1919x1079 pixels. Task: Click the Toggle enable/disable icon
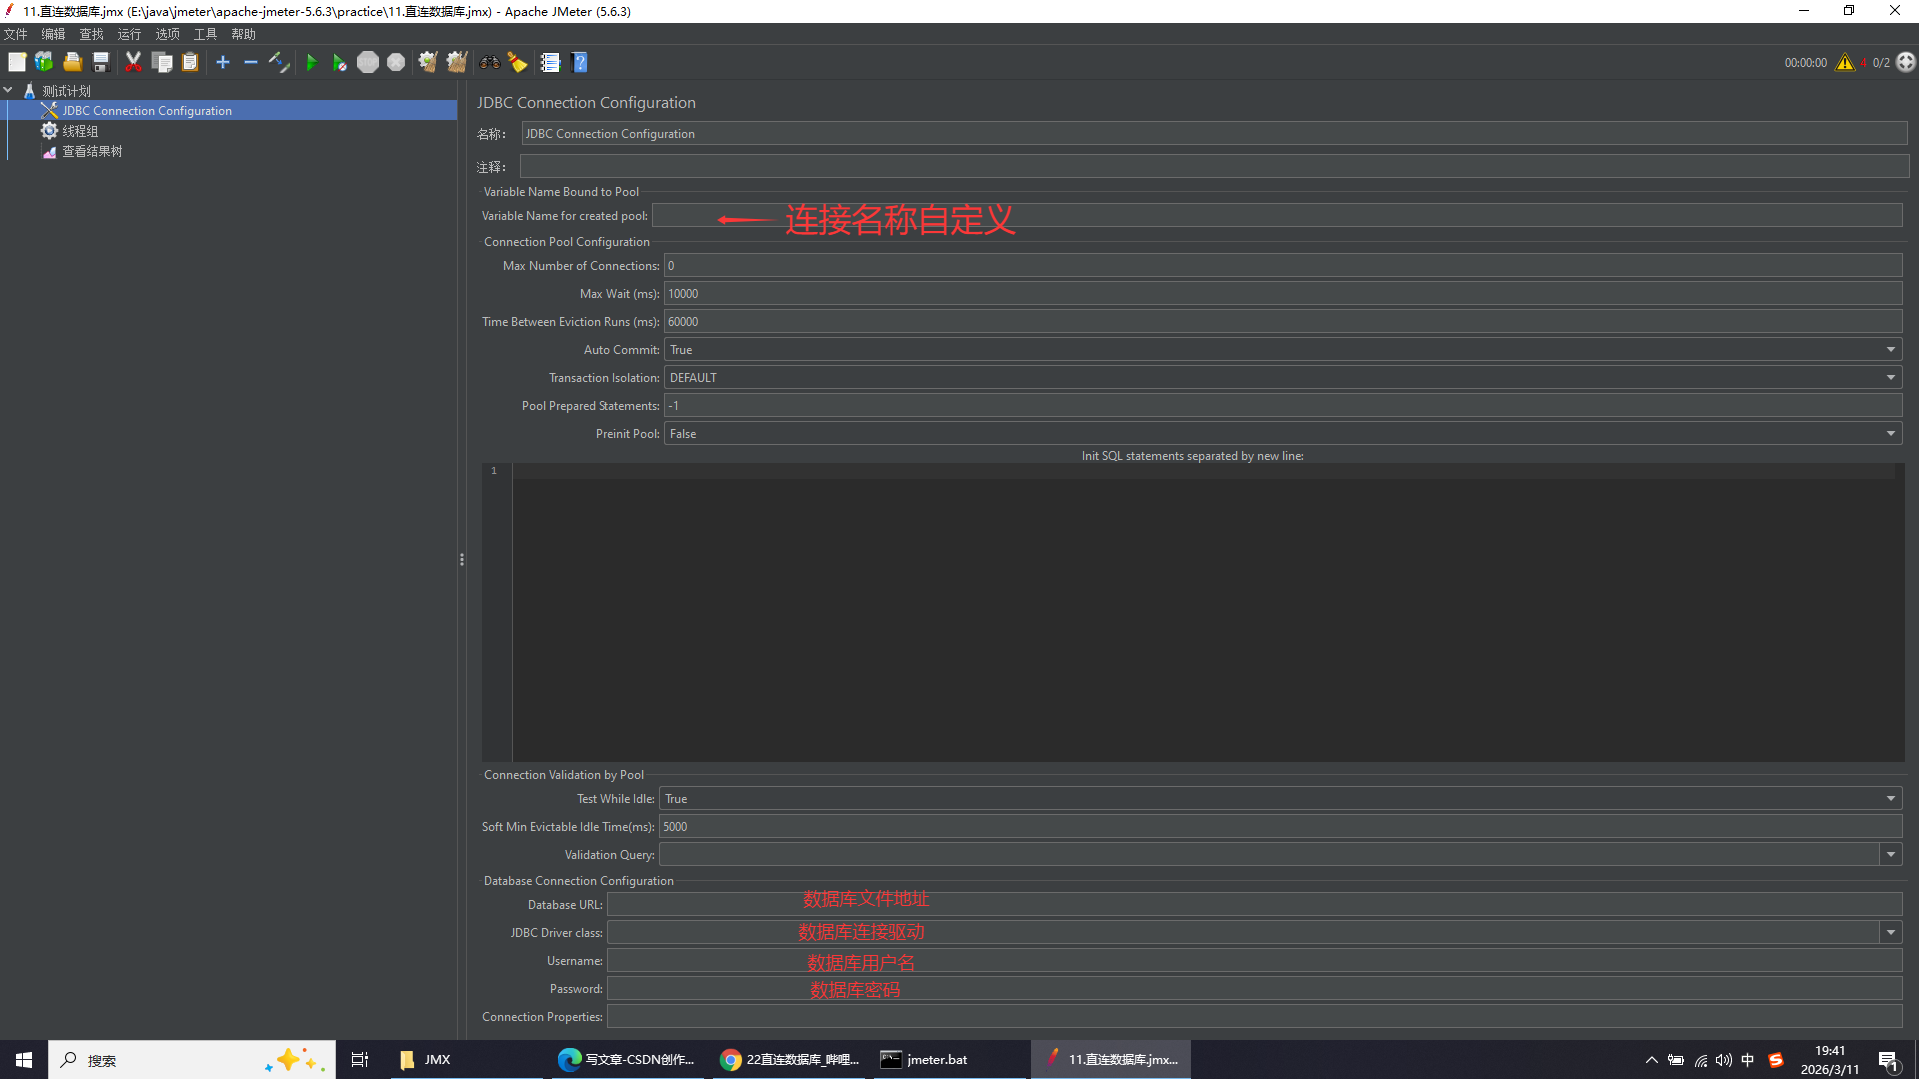point(279,62)
